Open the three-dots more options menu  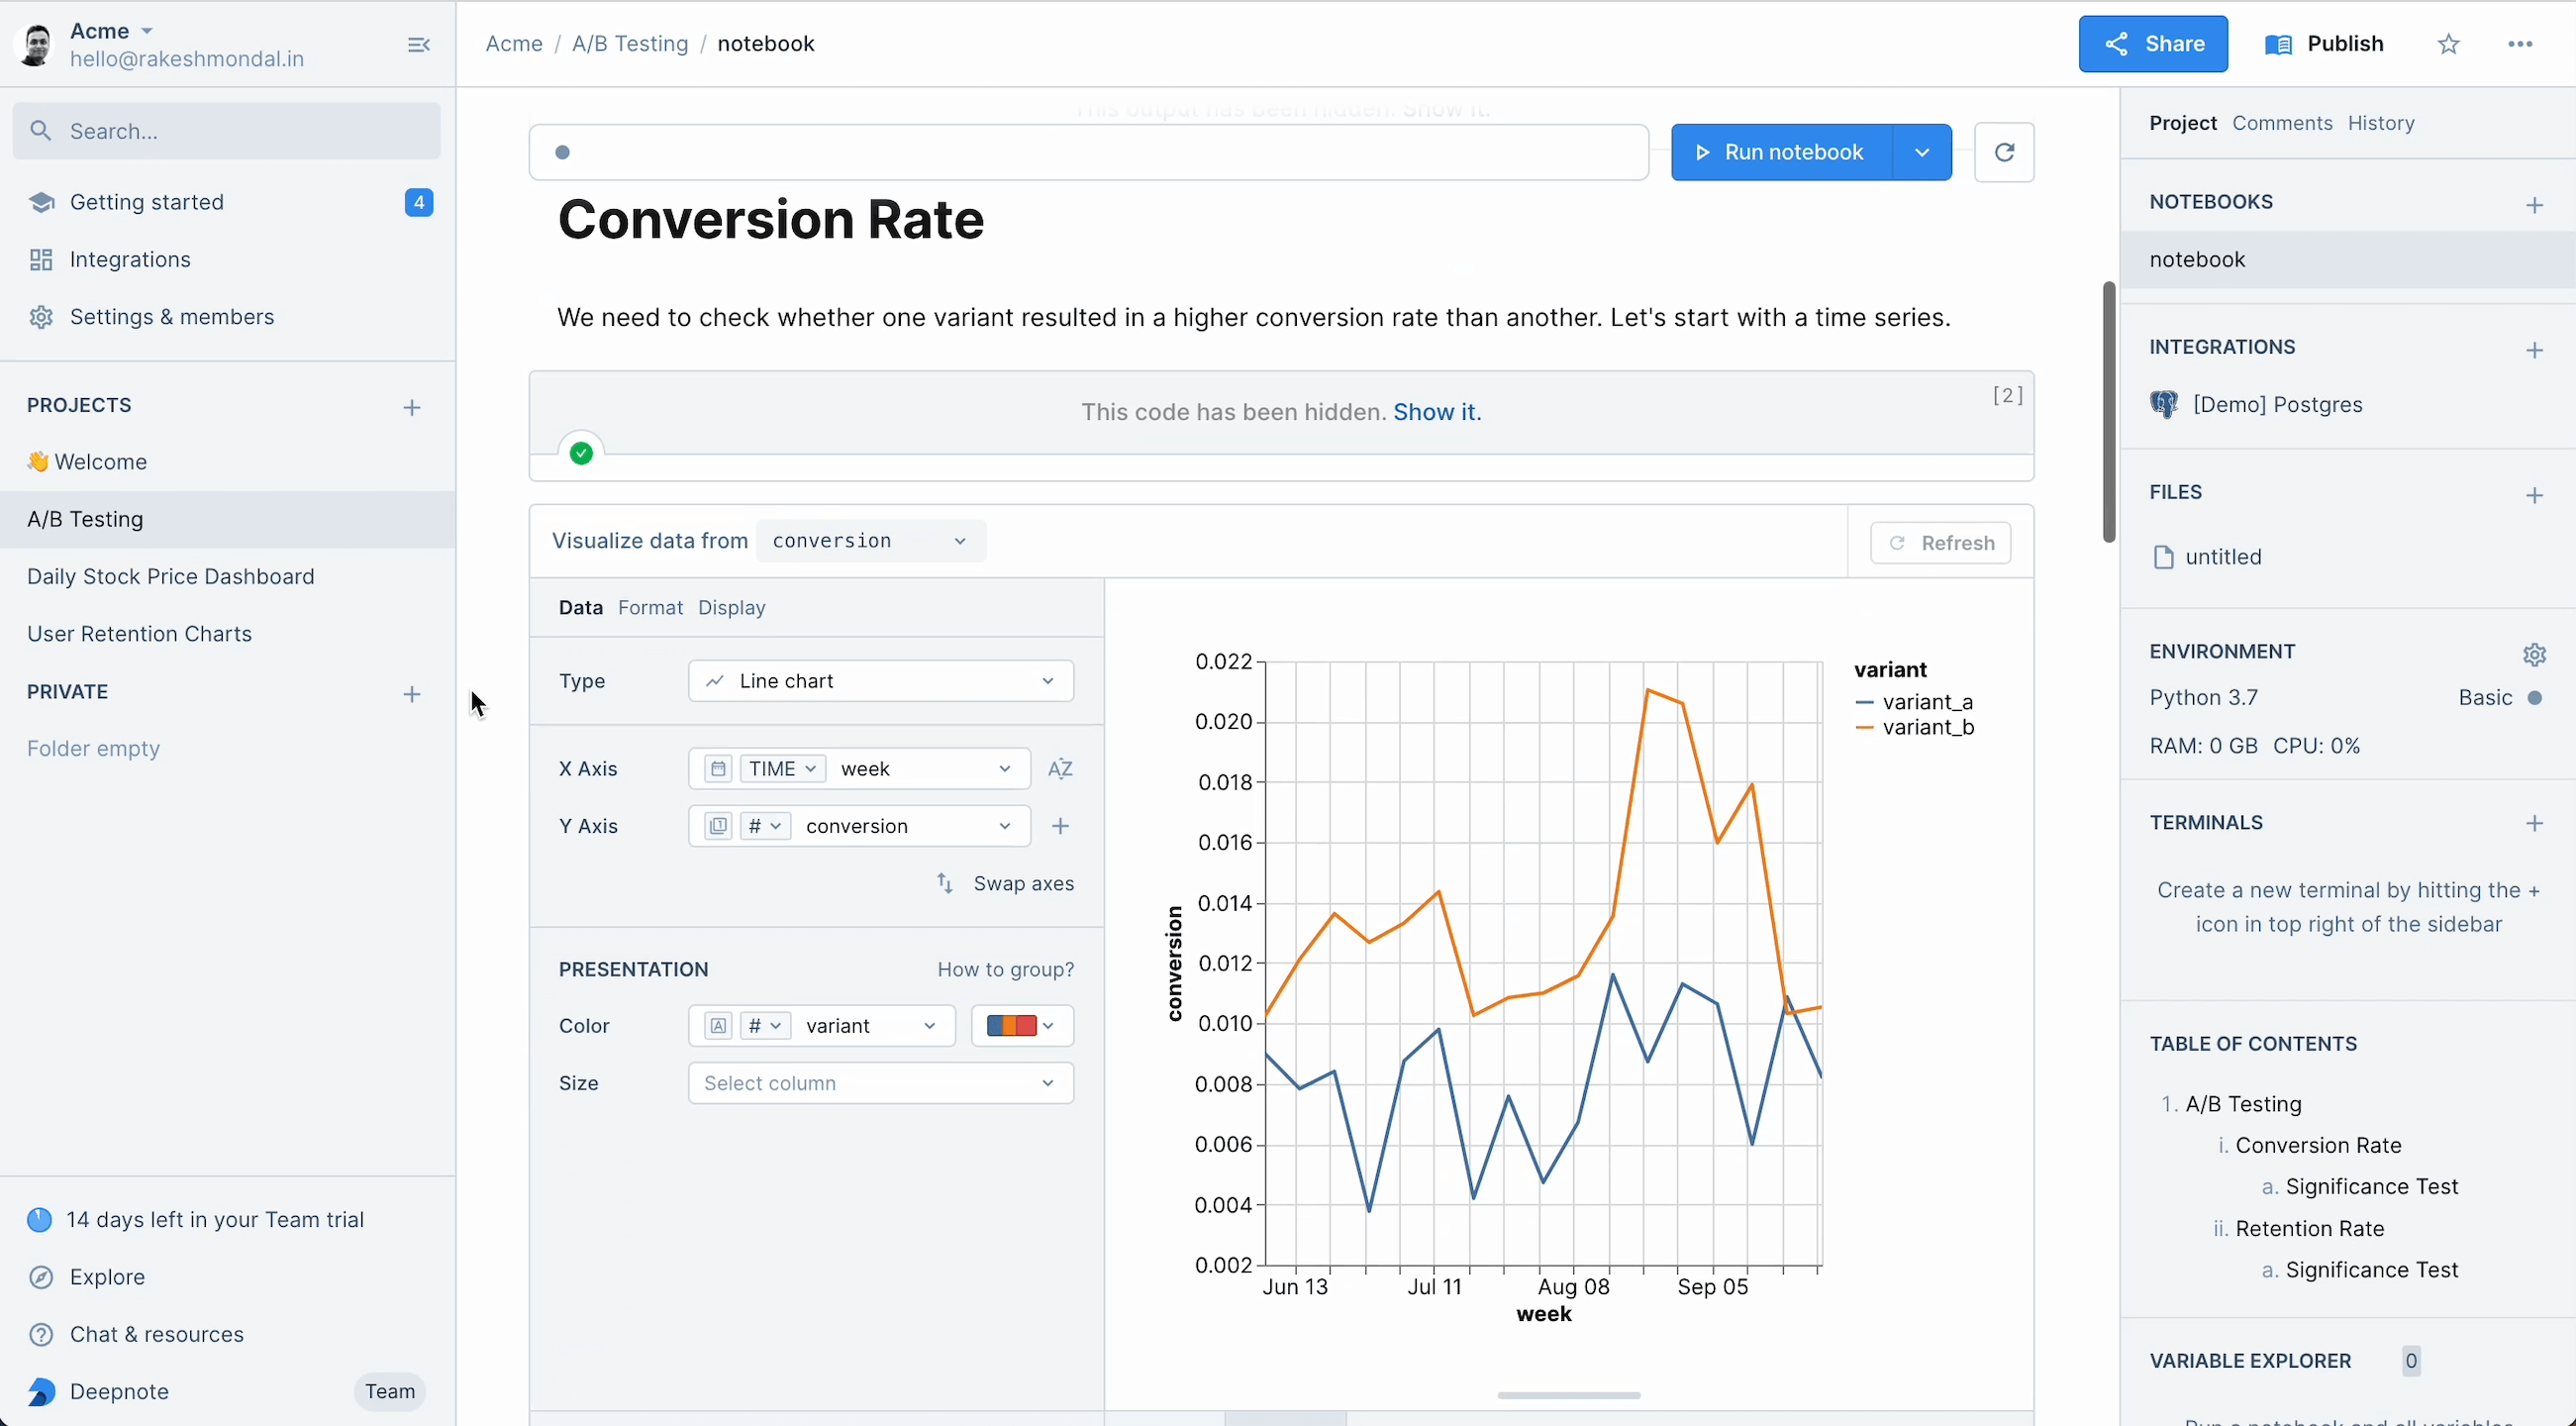pyautogui.click(x=2520, y=44)
